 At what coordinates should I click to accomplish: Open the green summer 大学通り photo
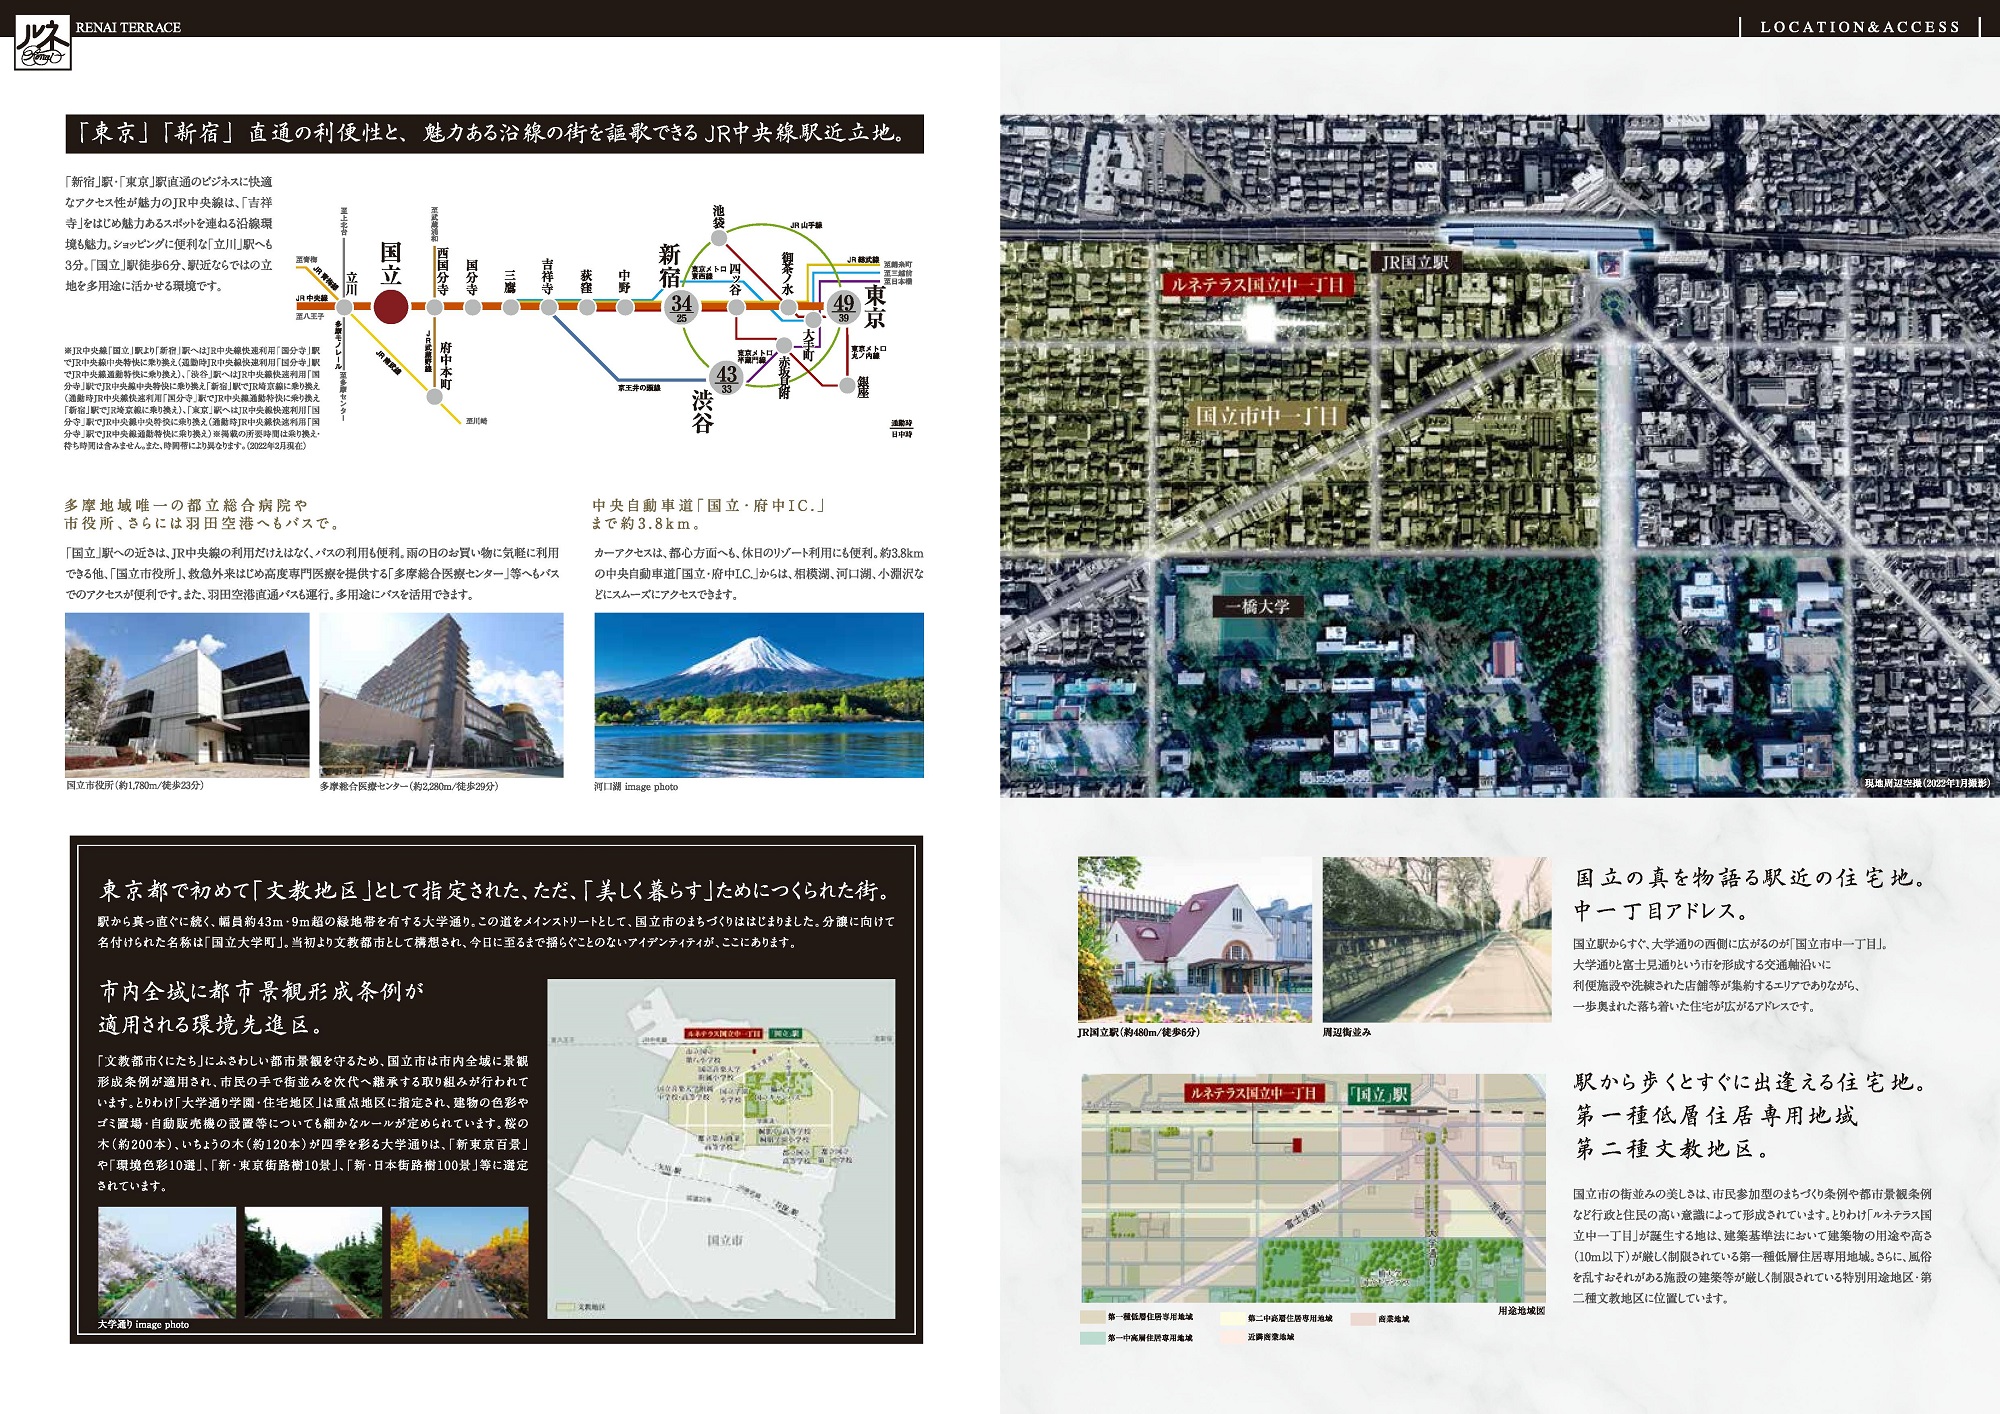click(313, 1262)
